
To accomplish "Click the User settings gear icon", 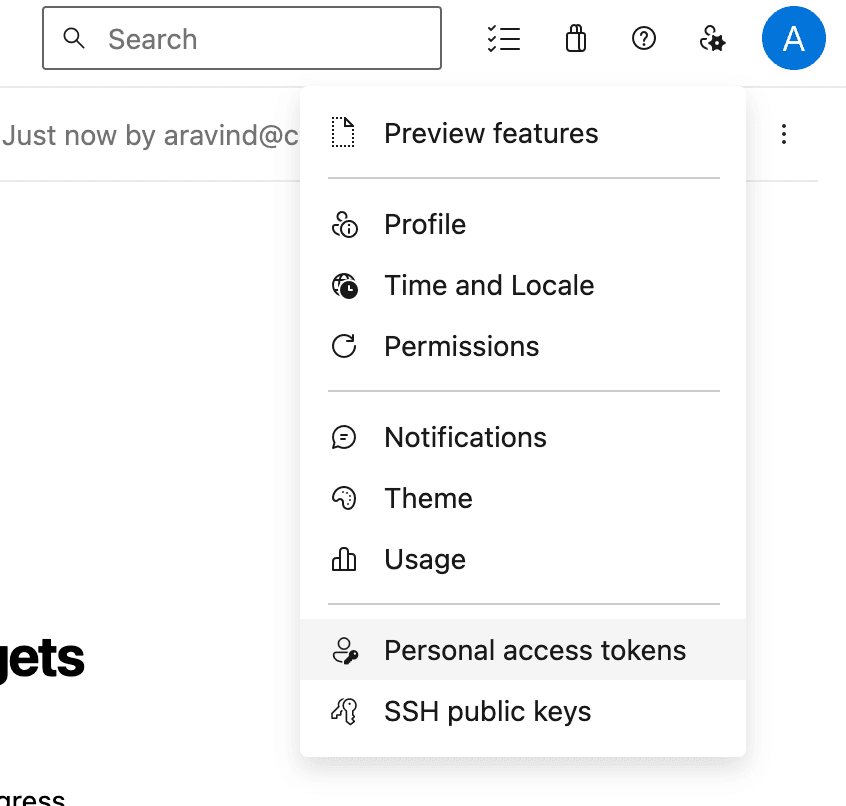I will (712, 39).
